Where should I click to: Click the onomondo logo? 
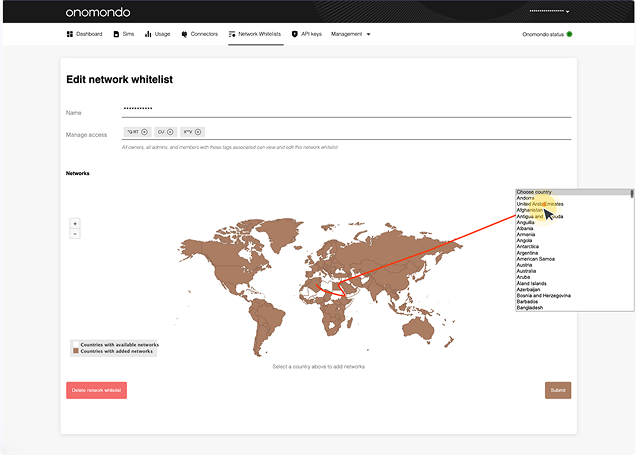pyautogui.click(x=98, y=12)
